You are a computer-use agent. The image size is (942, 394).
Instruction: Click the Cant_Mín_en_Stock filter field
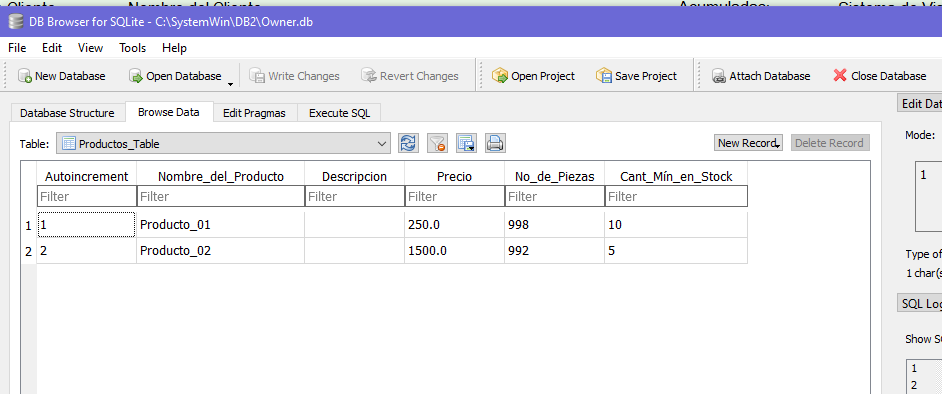[x=676, y=196]
